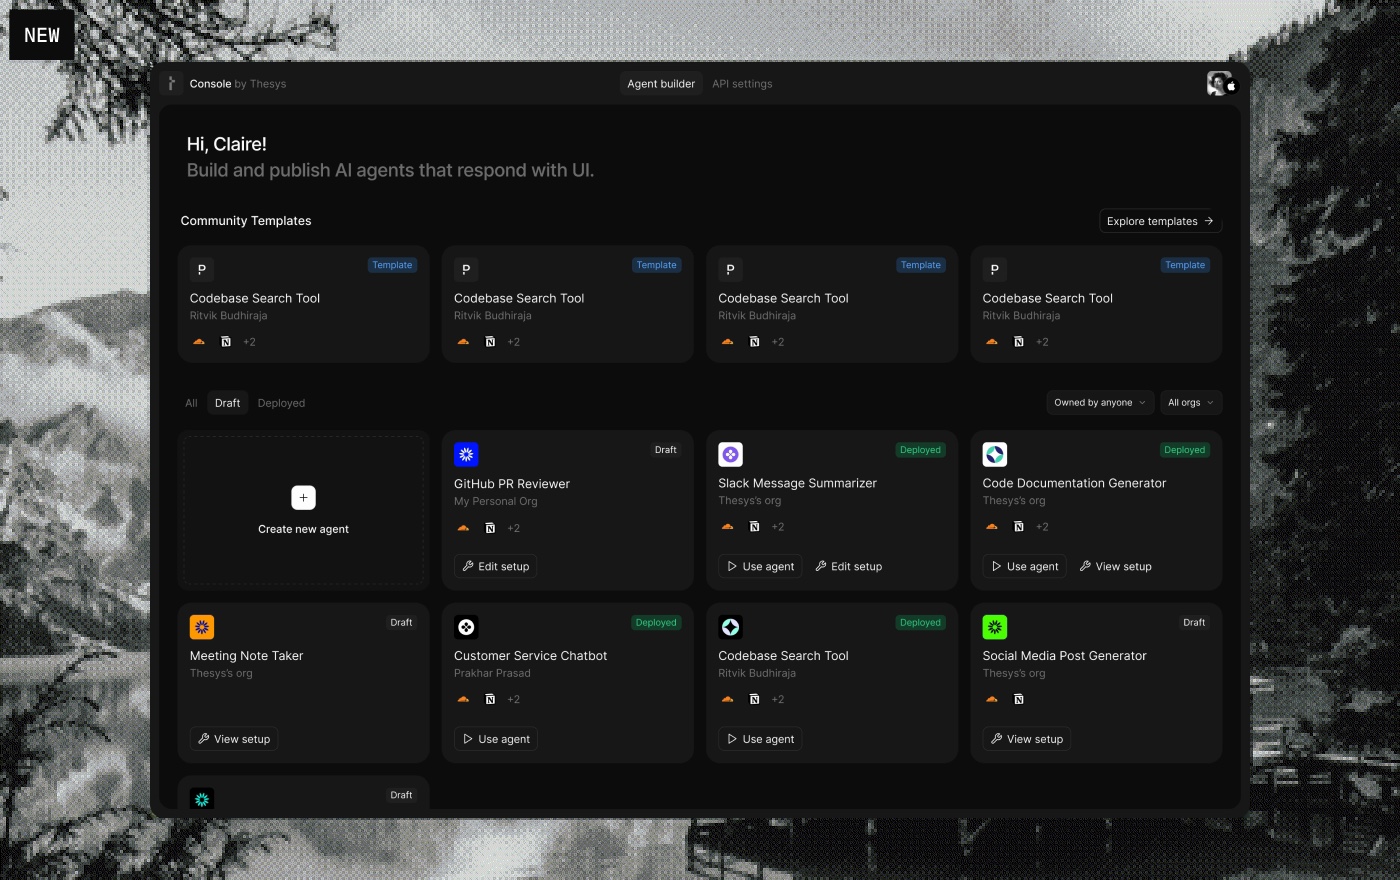Open View setup on Social Media Post Generator
The width and height of the screenshot is (1400, 880).
point(1027,739)
